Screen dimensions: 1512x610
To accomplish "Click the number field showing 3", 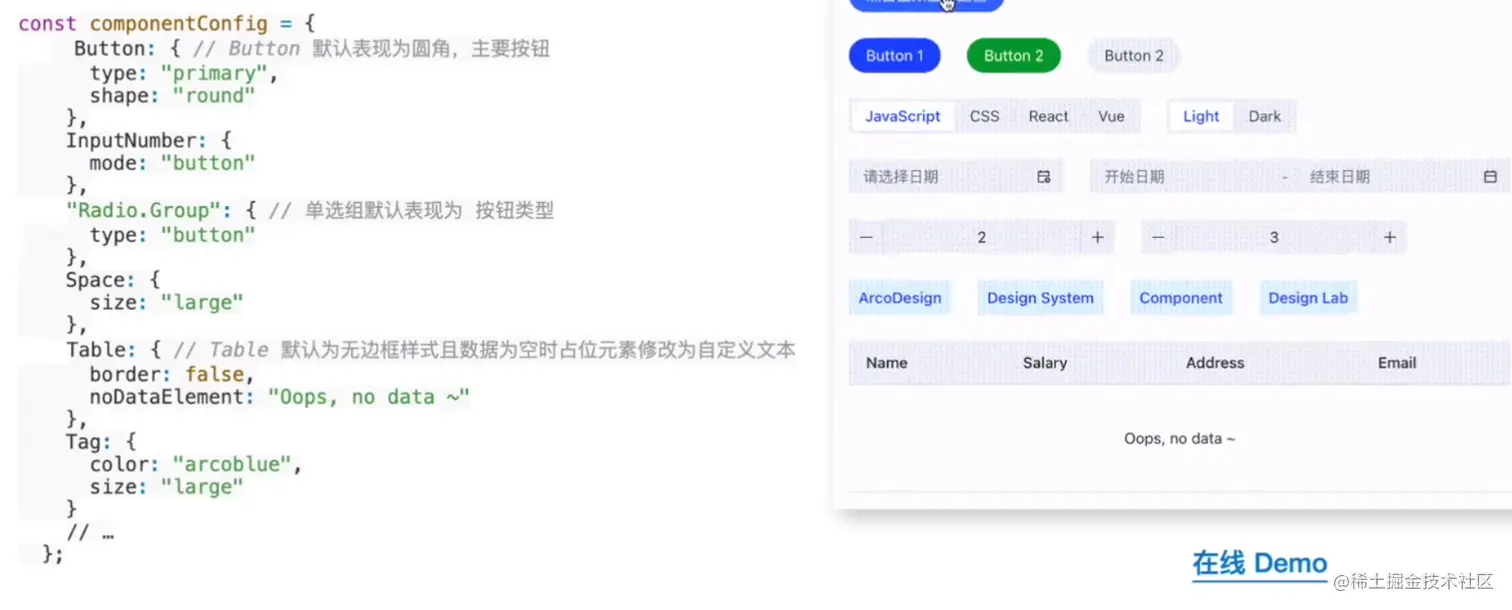I will coord(1274,237).
